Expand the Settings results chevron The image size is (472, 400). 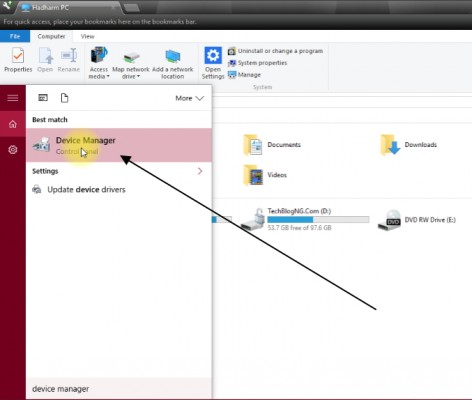point(200,171)
